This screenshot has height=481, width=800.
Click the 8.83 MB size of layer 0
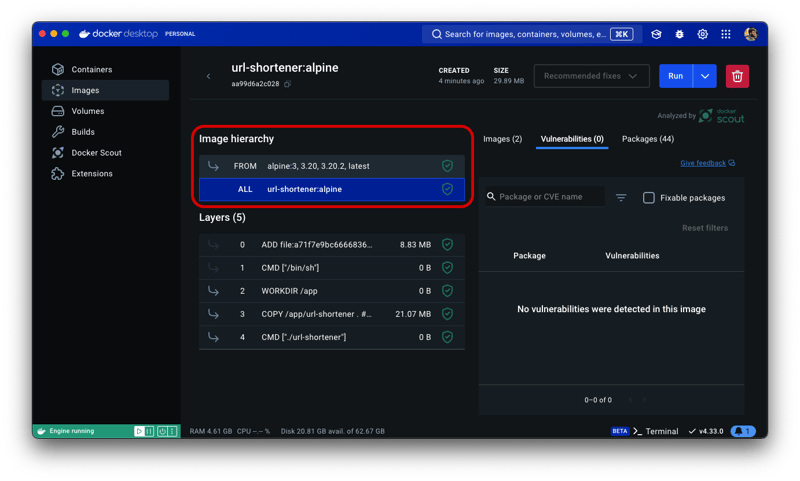(415, 245)
